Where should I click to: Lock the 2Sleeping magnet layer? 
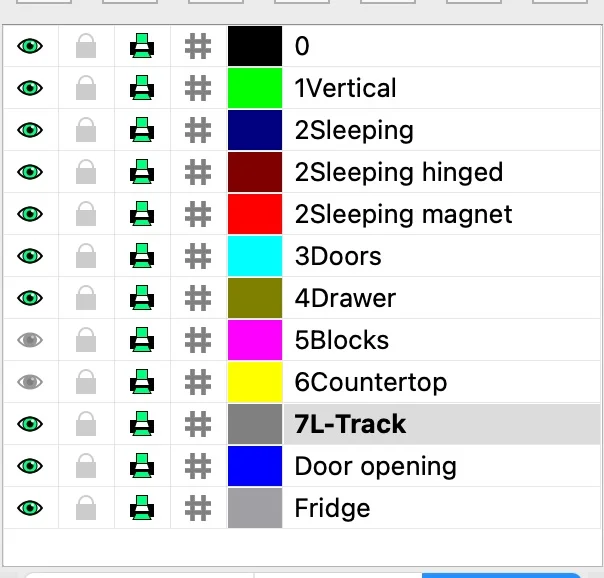tap(87, 215)
